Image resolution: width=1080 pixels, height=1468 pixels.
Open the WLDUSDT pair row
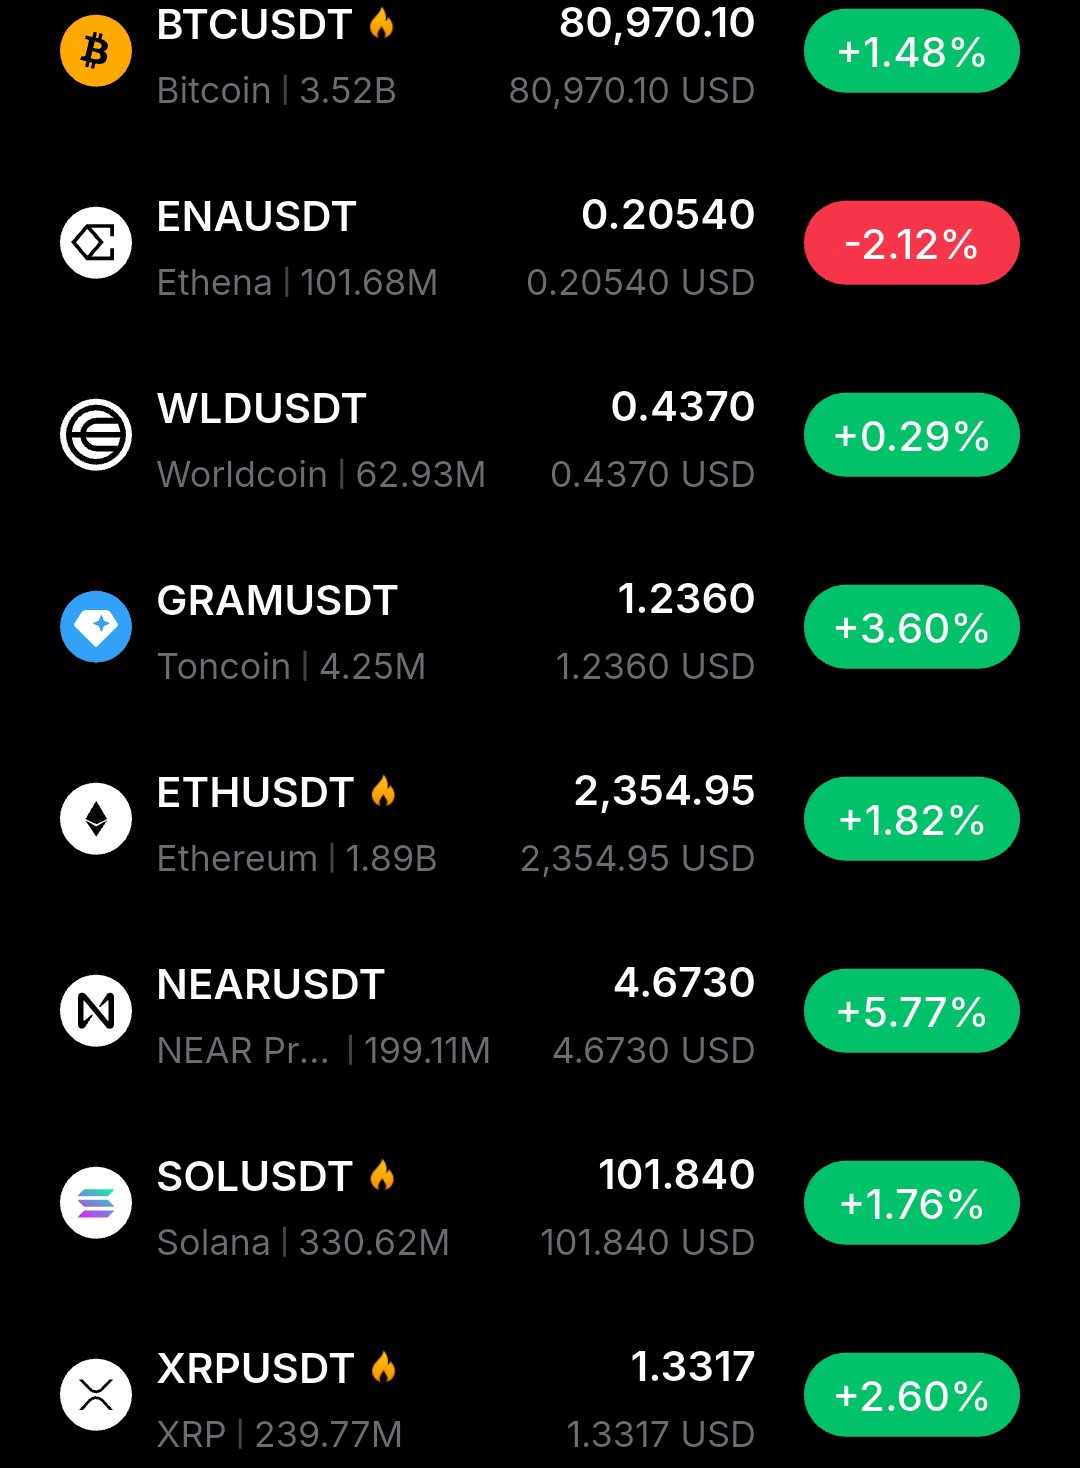coord(540,435)
